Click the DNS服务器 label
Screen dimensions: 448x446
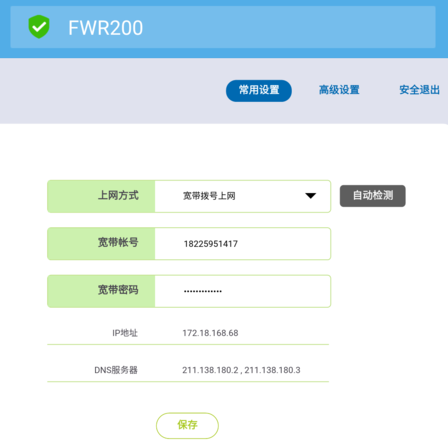pos(116,370)
